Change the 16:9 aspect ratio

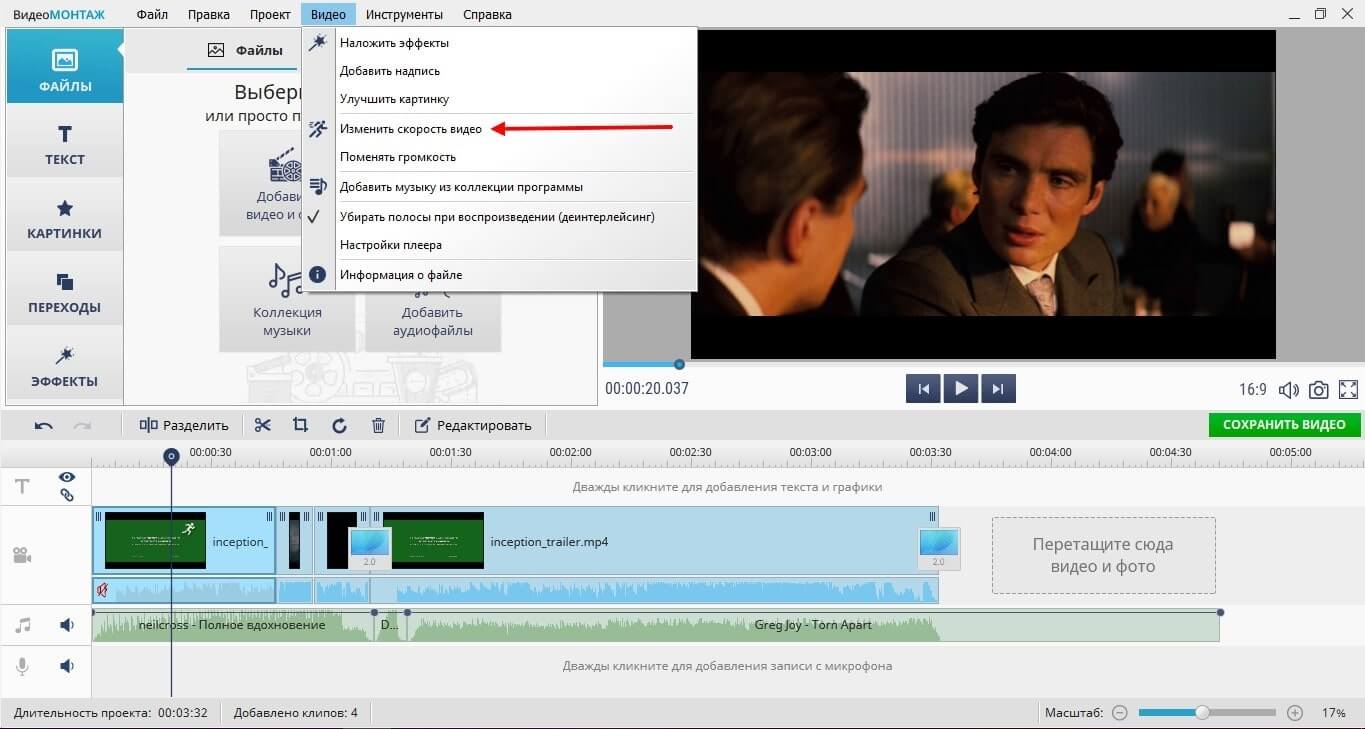point(1253,390)
